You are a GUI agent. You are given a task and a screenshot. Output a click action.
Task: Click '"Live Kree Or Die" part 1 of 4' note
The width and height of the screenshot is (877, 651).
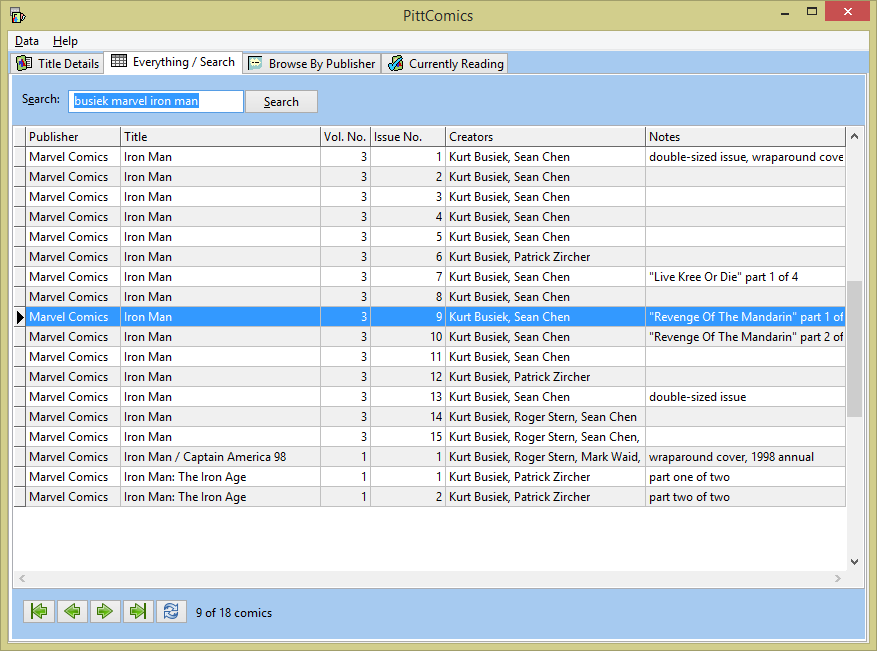(745, 277)
